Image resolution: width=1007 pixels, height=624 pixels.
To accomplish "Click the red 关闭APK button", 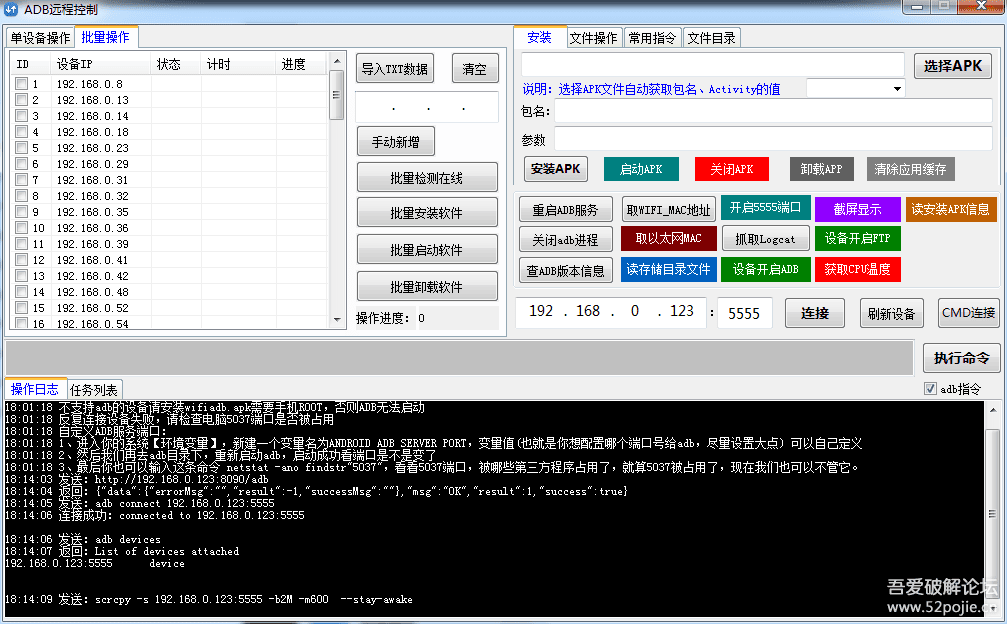I will pyautogui.click(x=731, y=169).
